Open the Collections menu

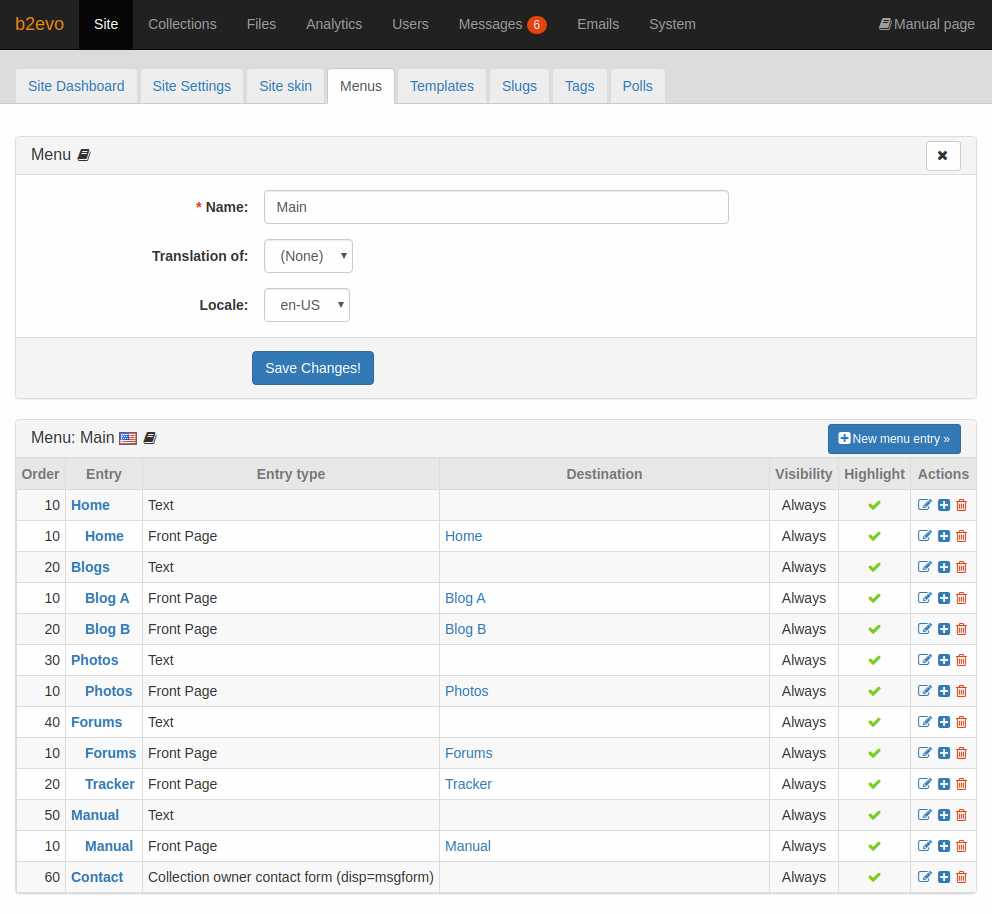tap(182, 24)
